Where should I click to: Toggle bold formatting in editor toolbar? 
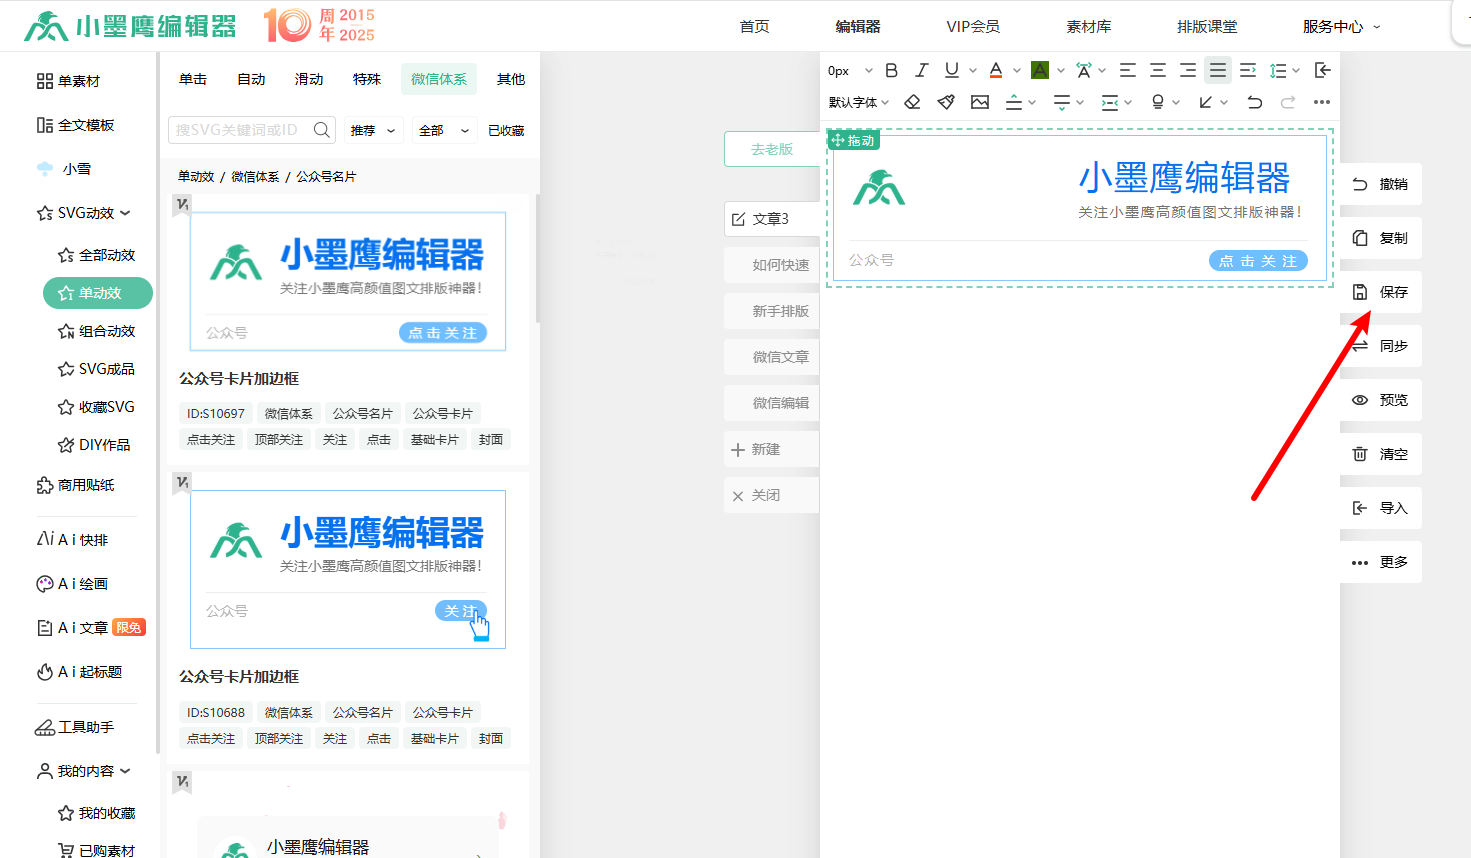click(891, 70)
